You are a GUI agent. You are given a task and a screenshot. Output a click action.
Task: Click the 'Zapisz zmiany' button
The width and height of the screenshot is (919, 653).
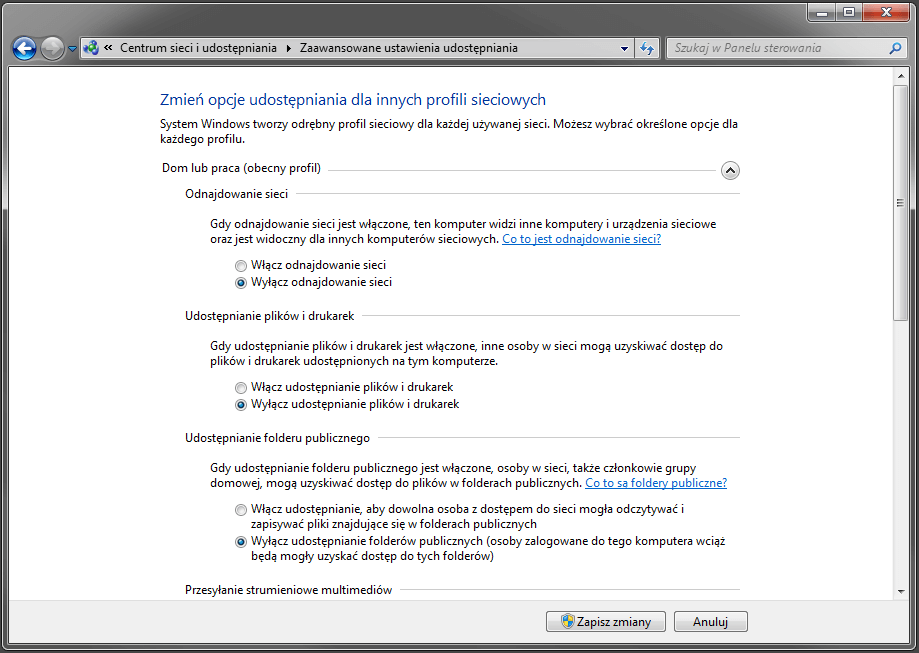606,622
